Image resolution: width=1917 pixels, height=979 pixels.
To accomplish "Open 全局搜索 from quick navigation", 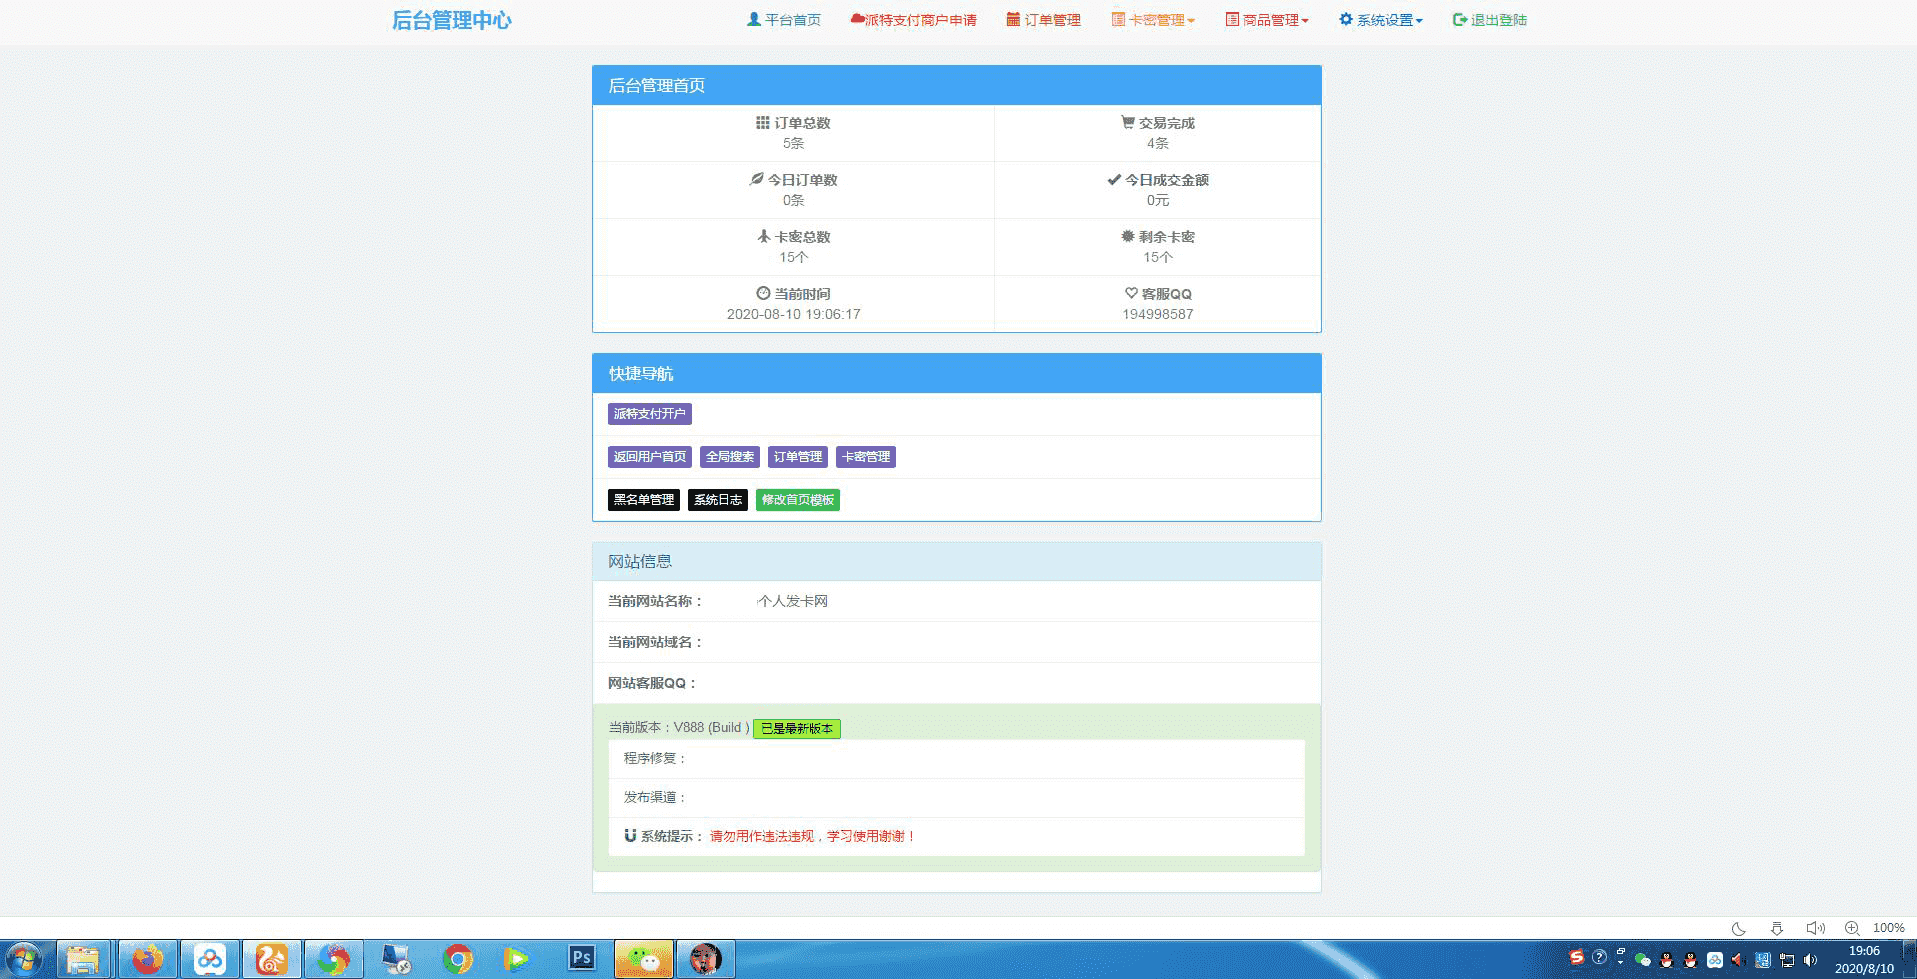I will click(730, 457).
